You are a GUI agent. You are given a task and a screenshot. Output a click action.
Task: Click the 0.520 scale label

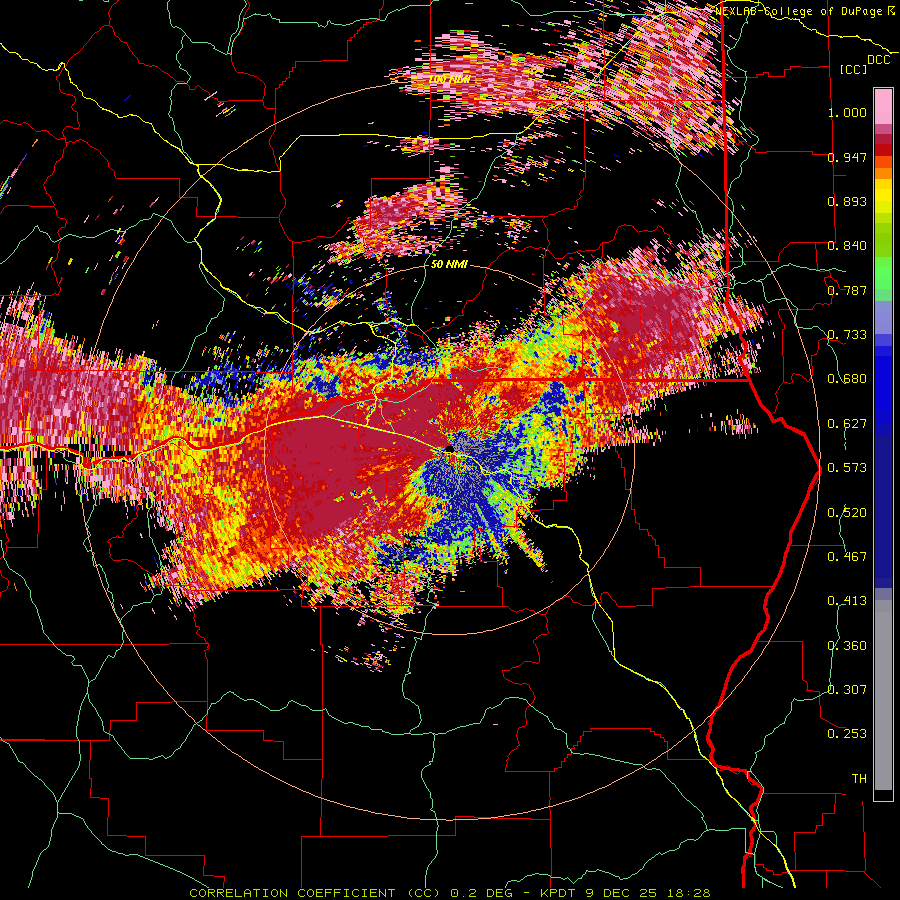tap(847, 513)
